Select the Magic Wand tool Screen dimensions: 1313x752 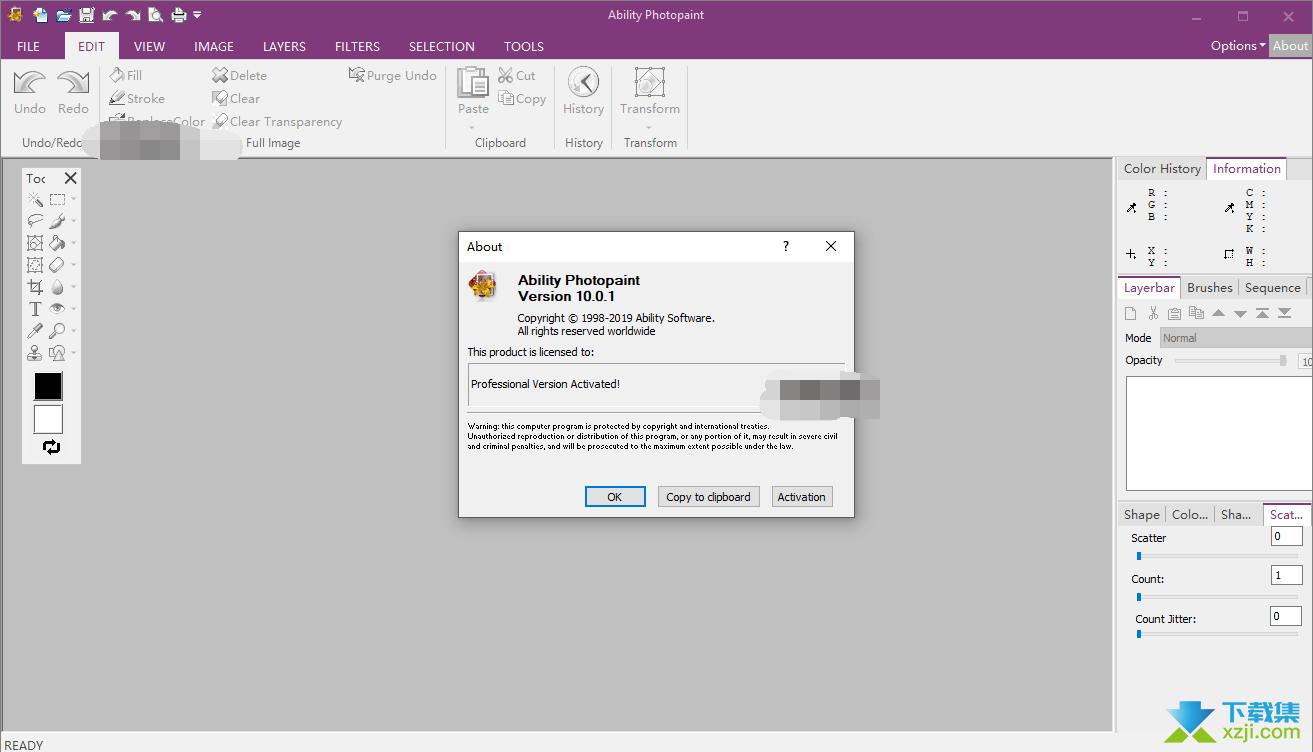click(35, 199)
